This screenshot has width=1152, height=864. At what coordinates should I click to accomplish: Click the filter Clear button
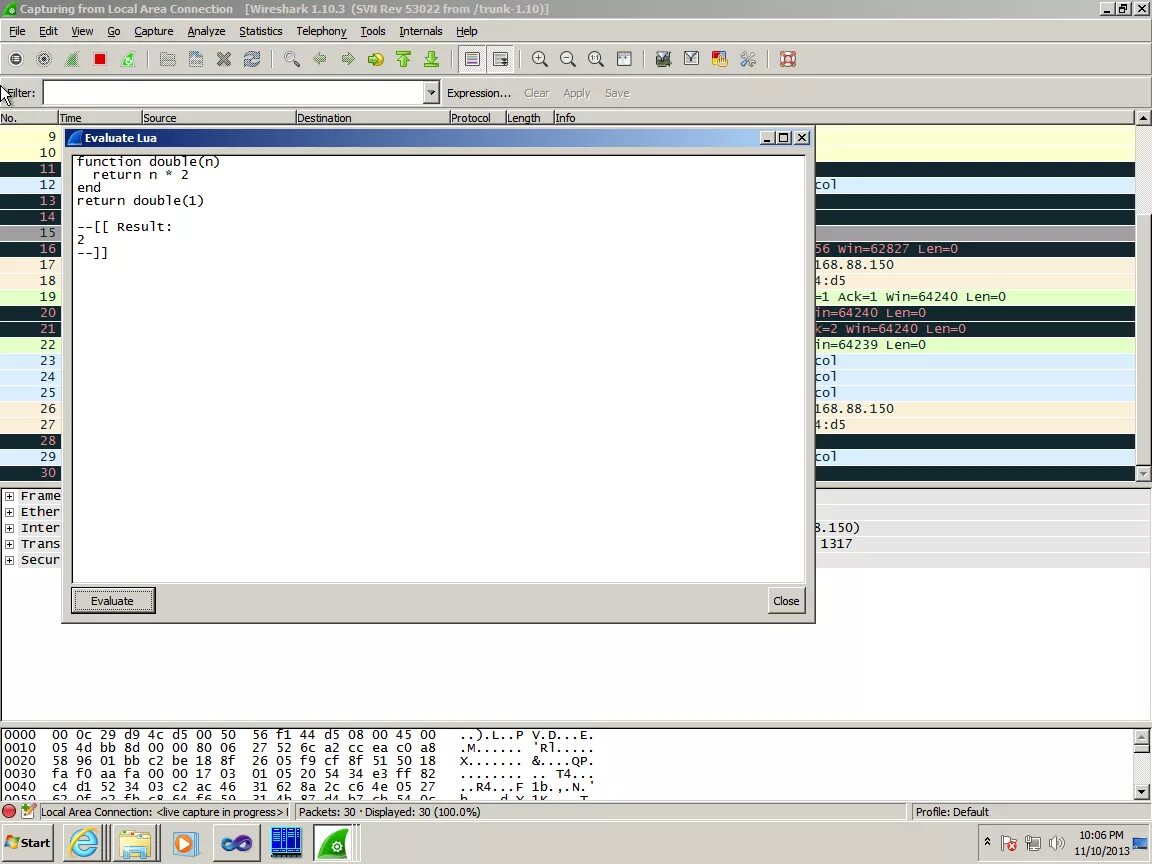tap(536, 93)
